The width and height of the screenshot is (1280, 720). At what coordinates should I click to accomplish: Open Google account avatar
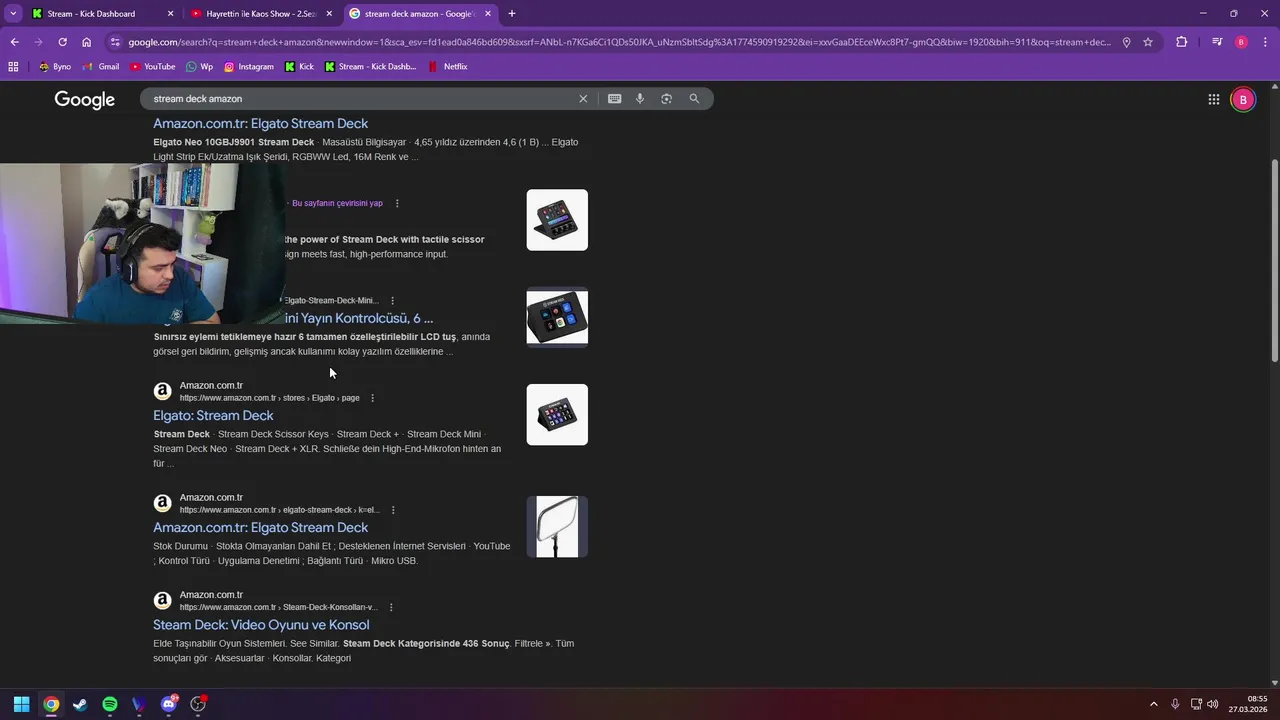click(x=1243, y=99)
